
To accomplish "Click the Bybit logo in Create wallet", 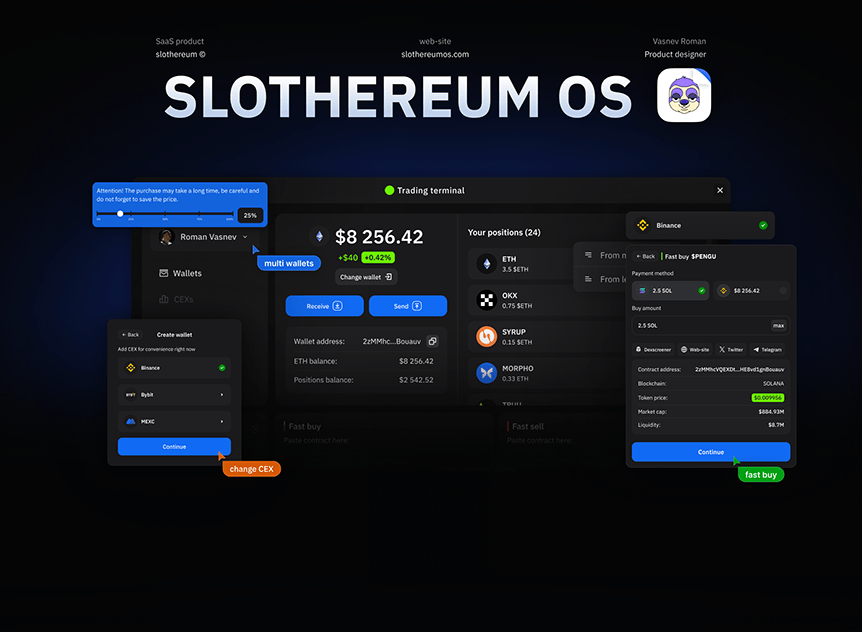I will [131, 395].
